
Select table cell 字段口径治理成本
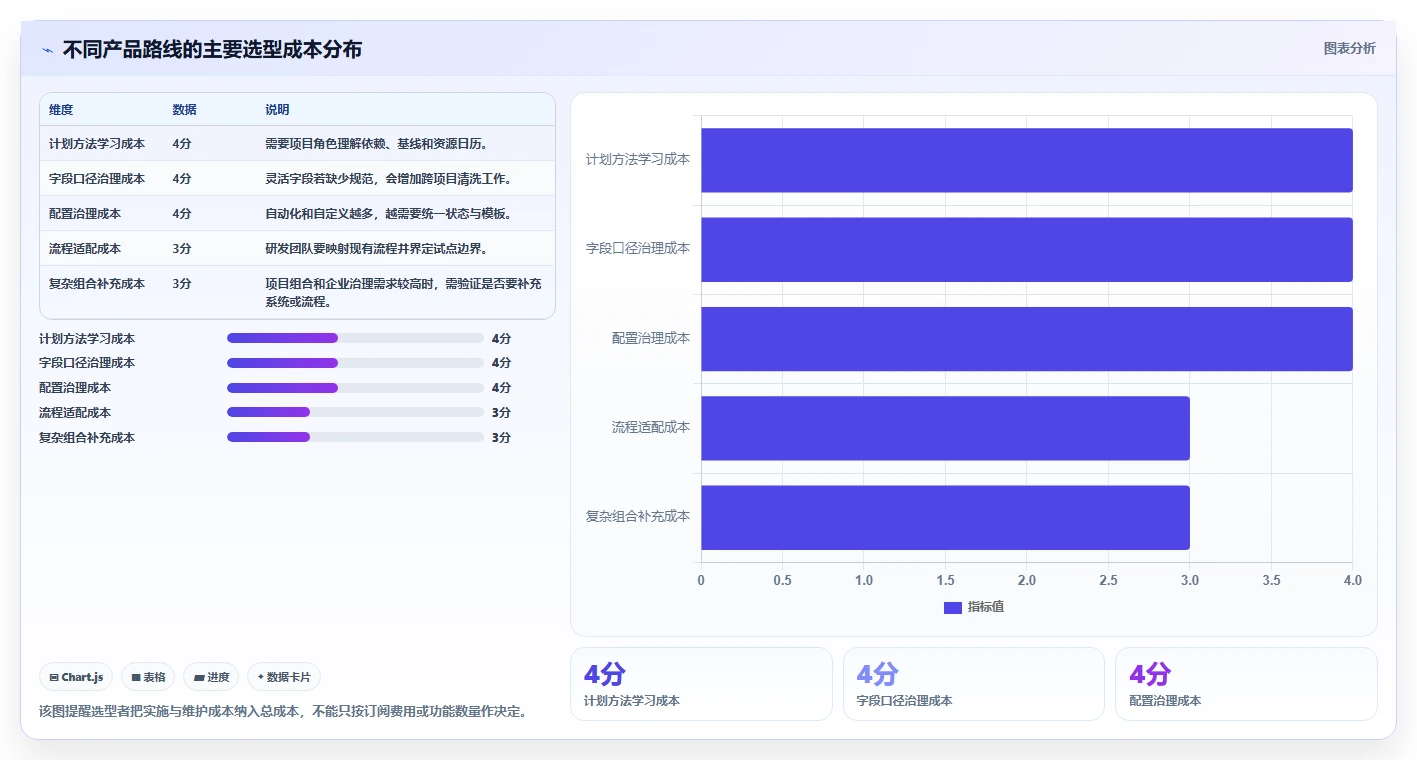[97, 179]
